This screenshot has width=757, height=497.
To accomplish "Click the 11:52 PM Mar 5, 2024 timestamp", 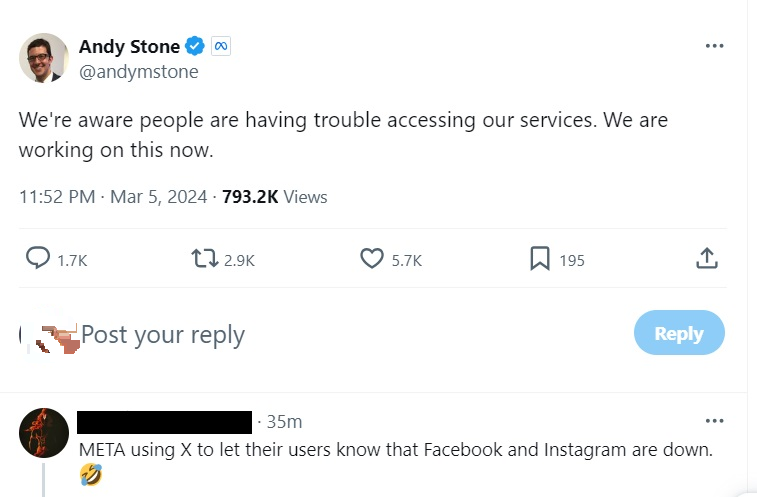I will pos(113,197).
